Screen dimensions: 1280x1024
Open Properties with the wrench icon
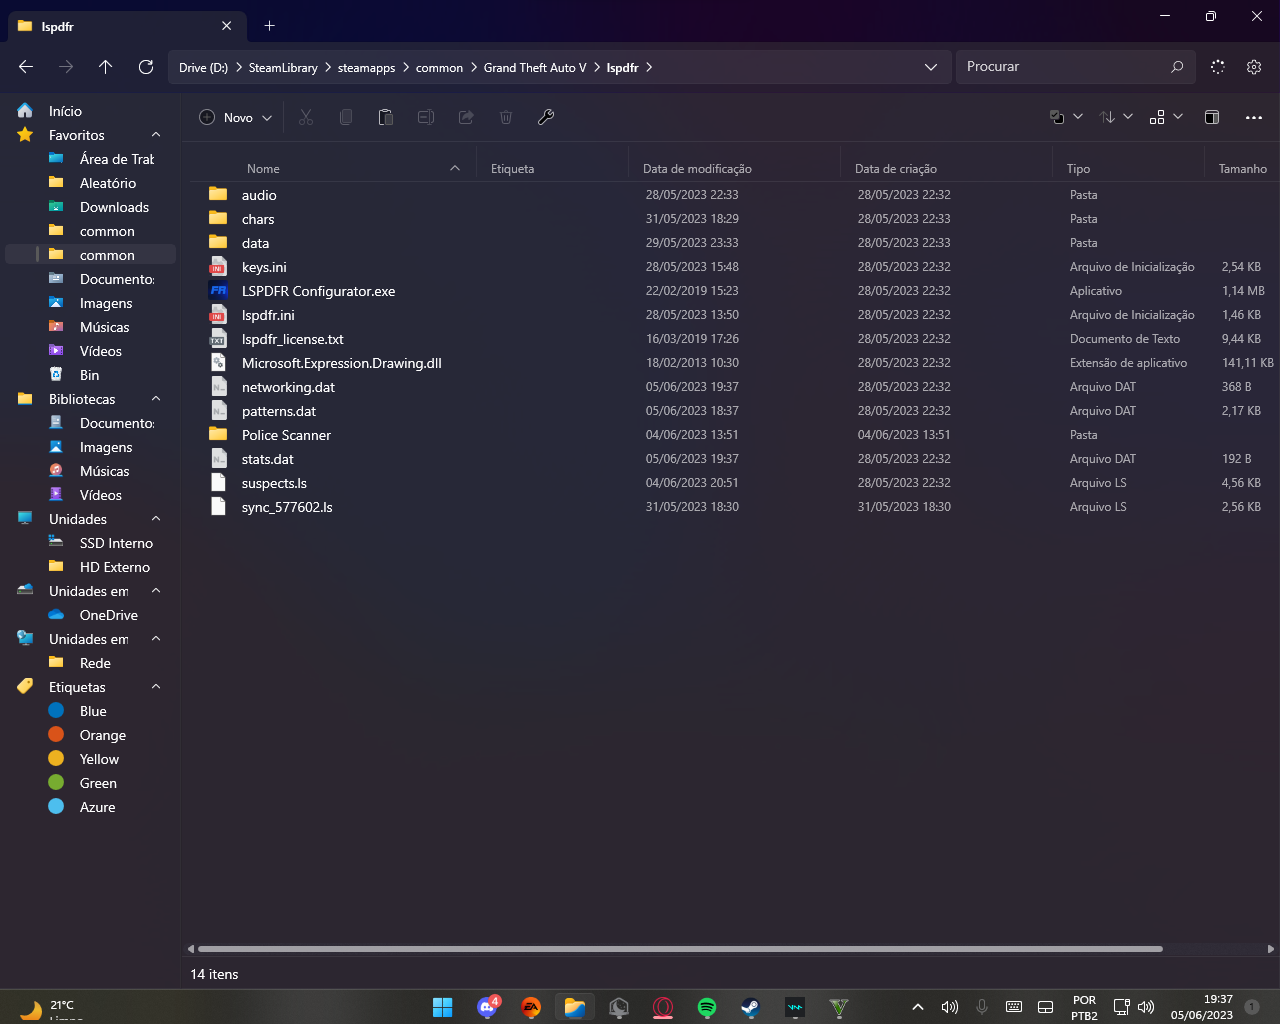point(546,117)
